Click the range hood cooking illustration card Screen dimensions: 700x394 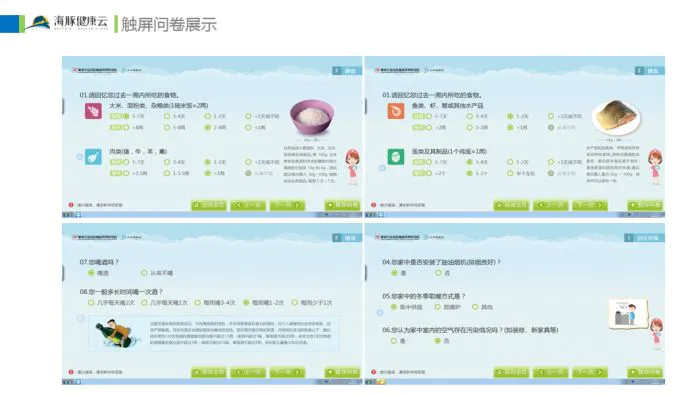click(628, 314)
